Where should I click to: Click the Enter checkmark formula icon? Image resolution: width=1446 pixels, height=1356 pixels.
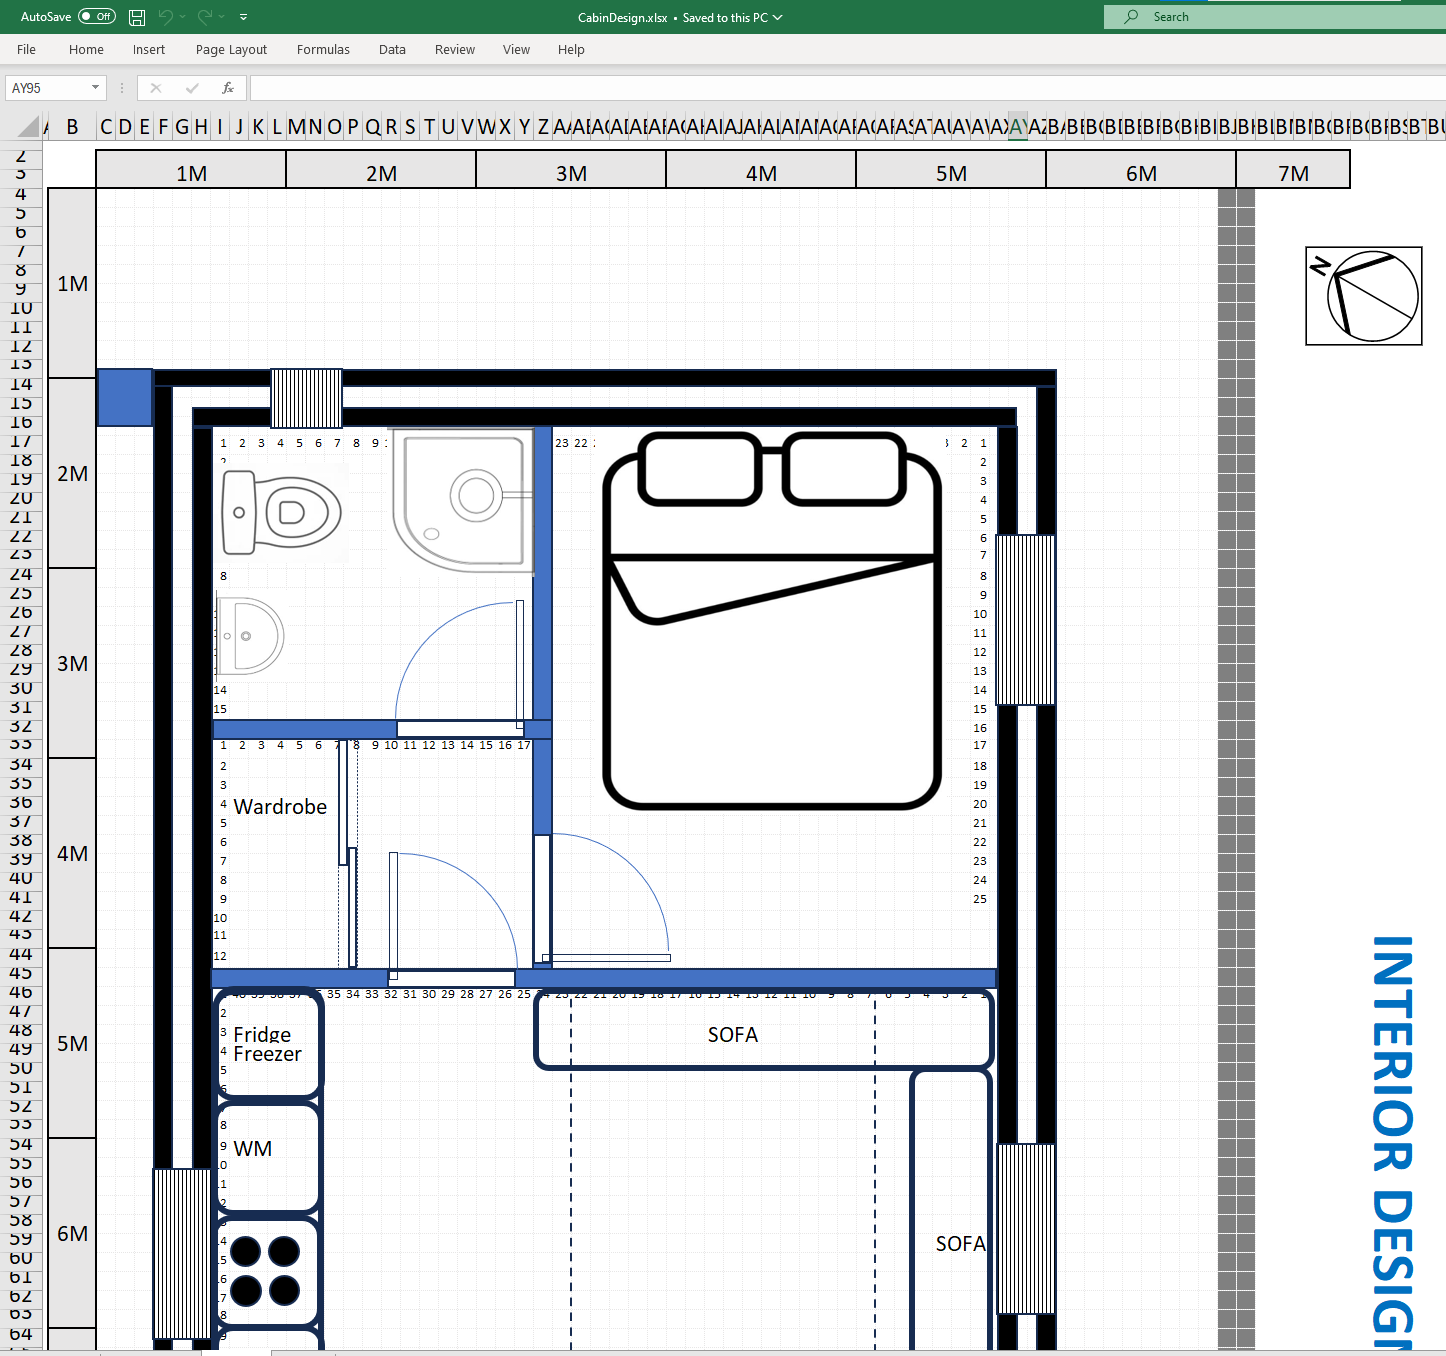tap(192, 88)
